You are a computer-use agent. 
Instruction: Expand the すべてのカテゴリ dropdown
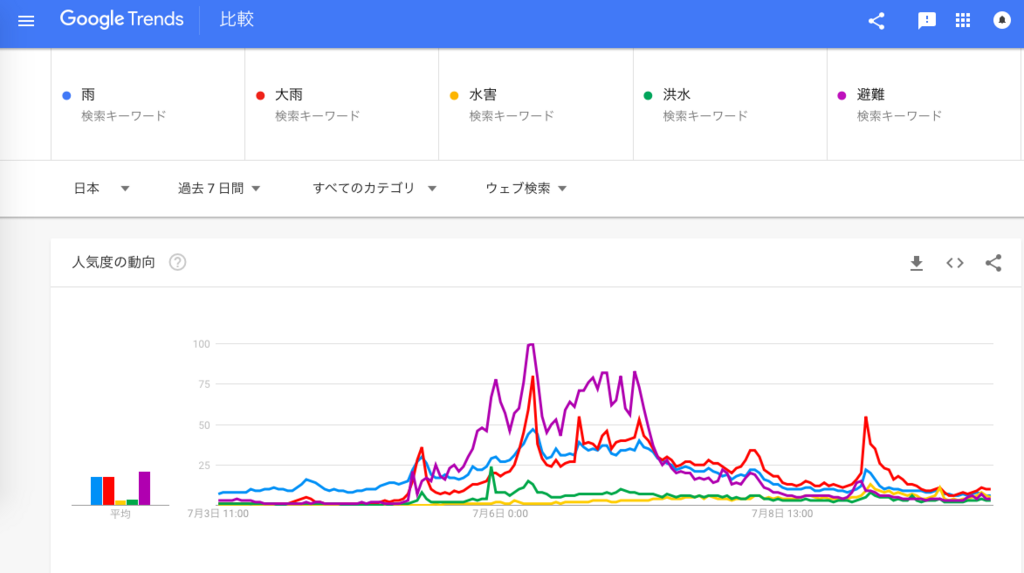[374, 188]
